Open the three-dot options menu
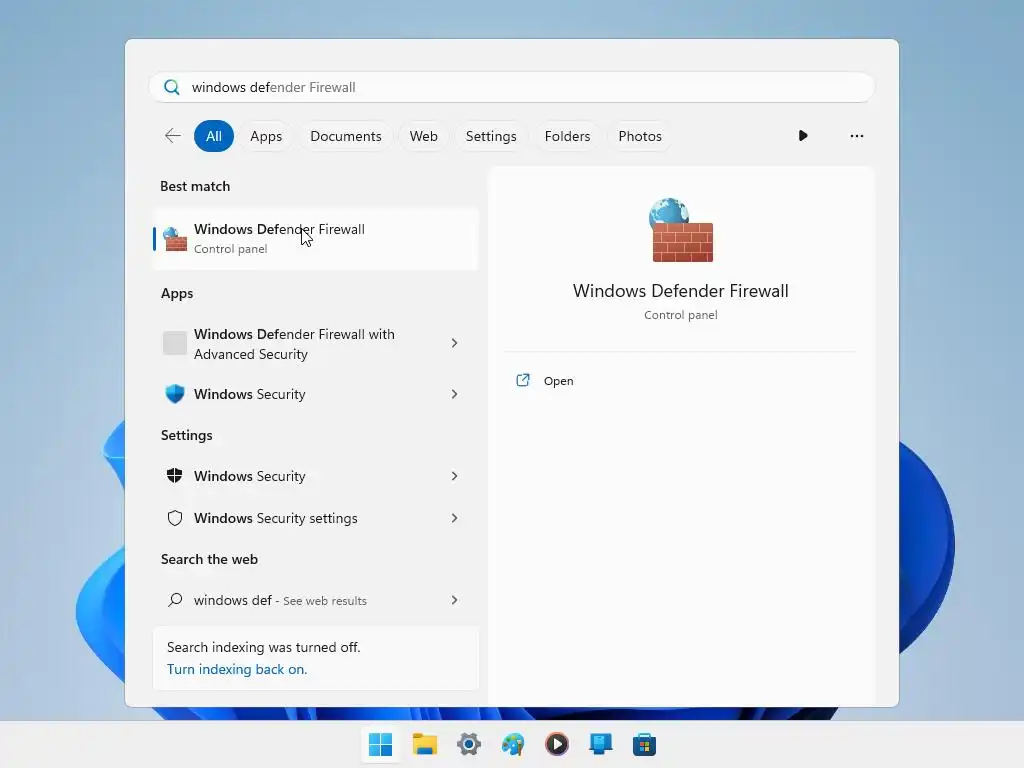The image size is (1024, 768). [x=856, y=136]
